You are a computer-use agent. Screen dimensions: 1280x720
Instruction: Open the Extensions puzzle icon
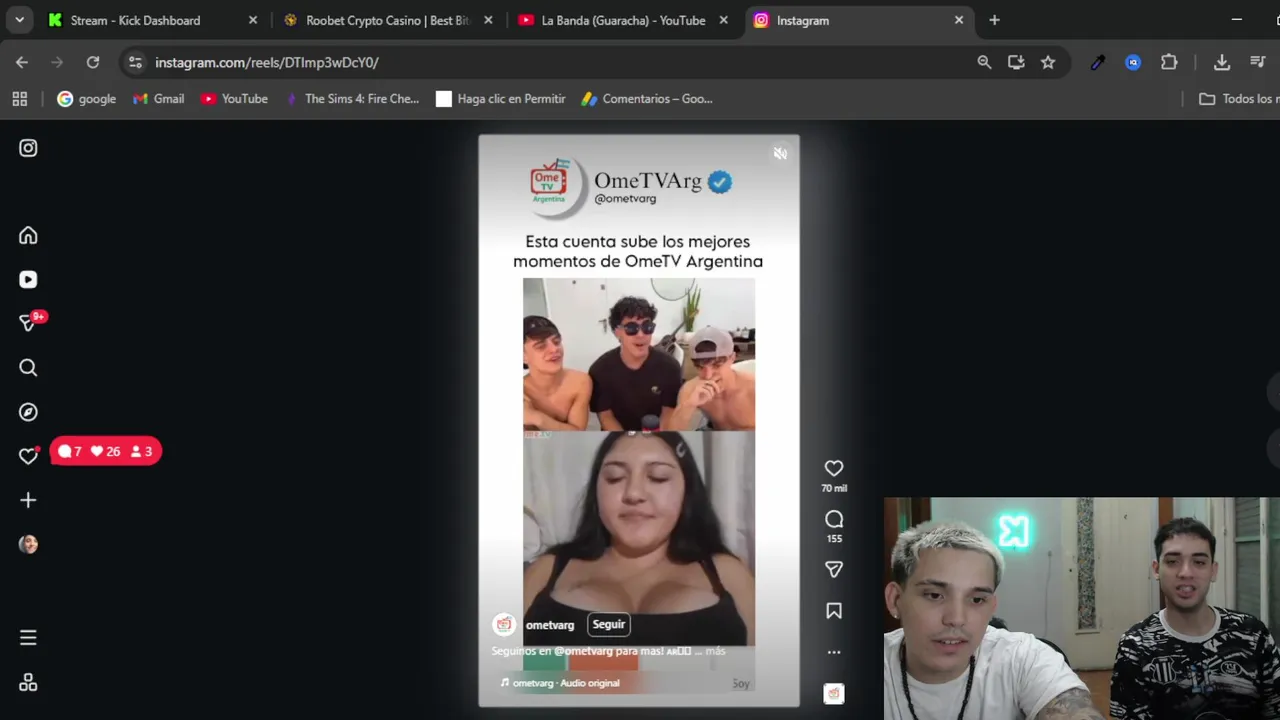[1169, 62]
